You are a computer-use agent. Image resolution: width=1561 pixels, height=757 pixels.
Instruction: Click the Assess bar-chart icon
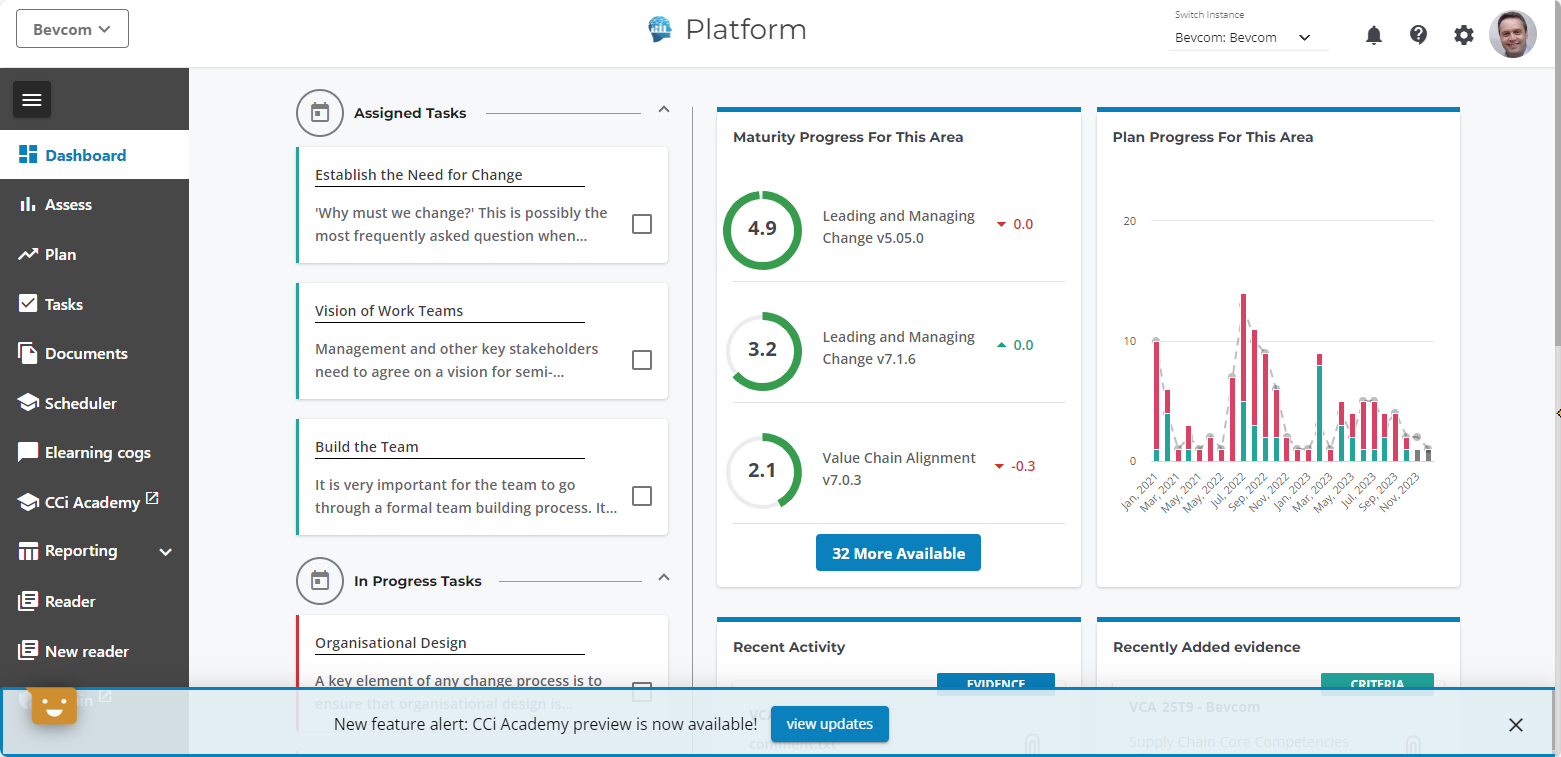[28, 204]
